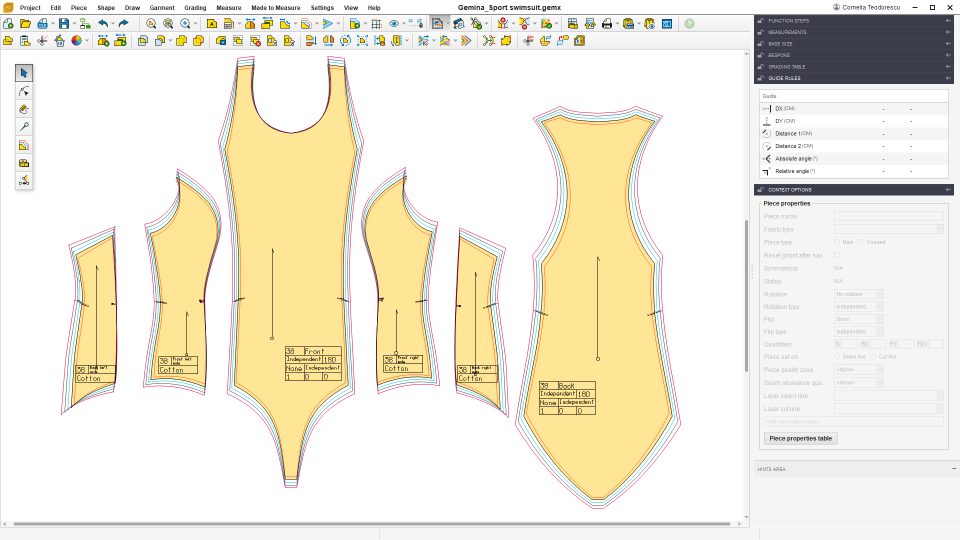Click the BASE SIZE panel header
The image size is (960, 540).
[x=853, y=44]
